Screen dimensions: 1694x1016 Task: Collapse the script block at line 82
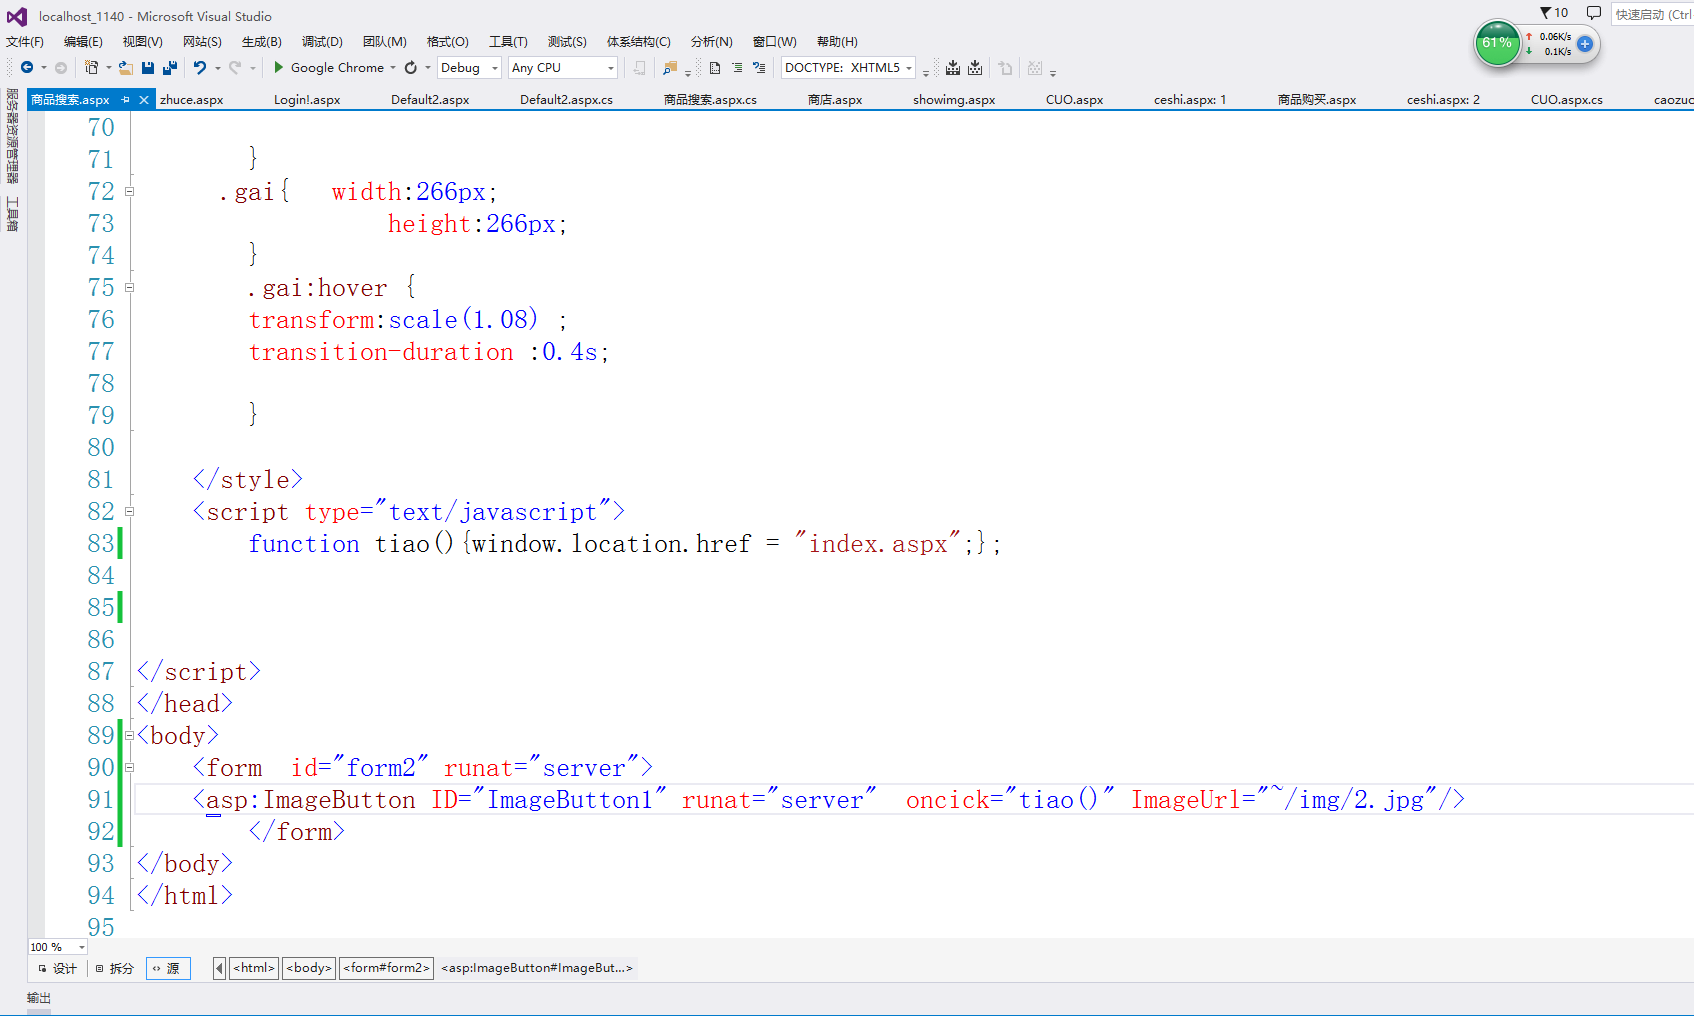pos(129,511)
